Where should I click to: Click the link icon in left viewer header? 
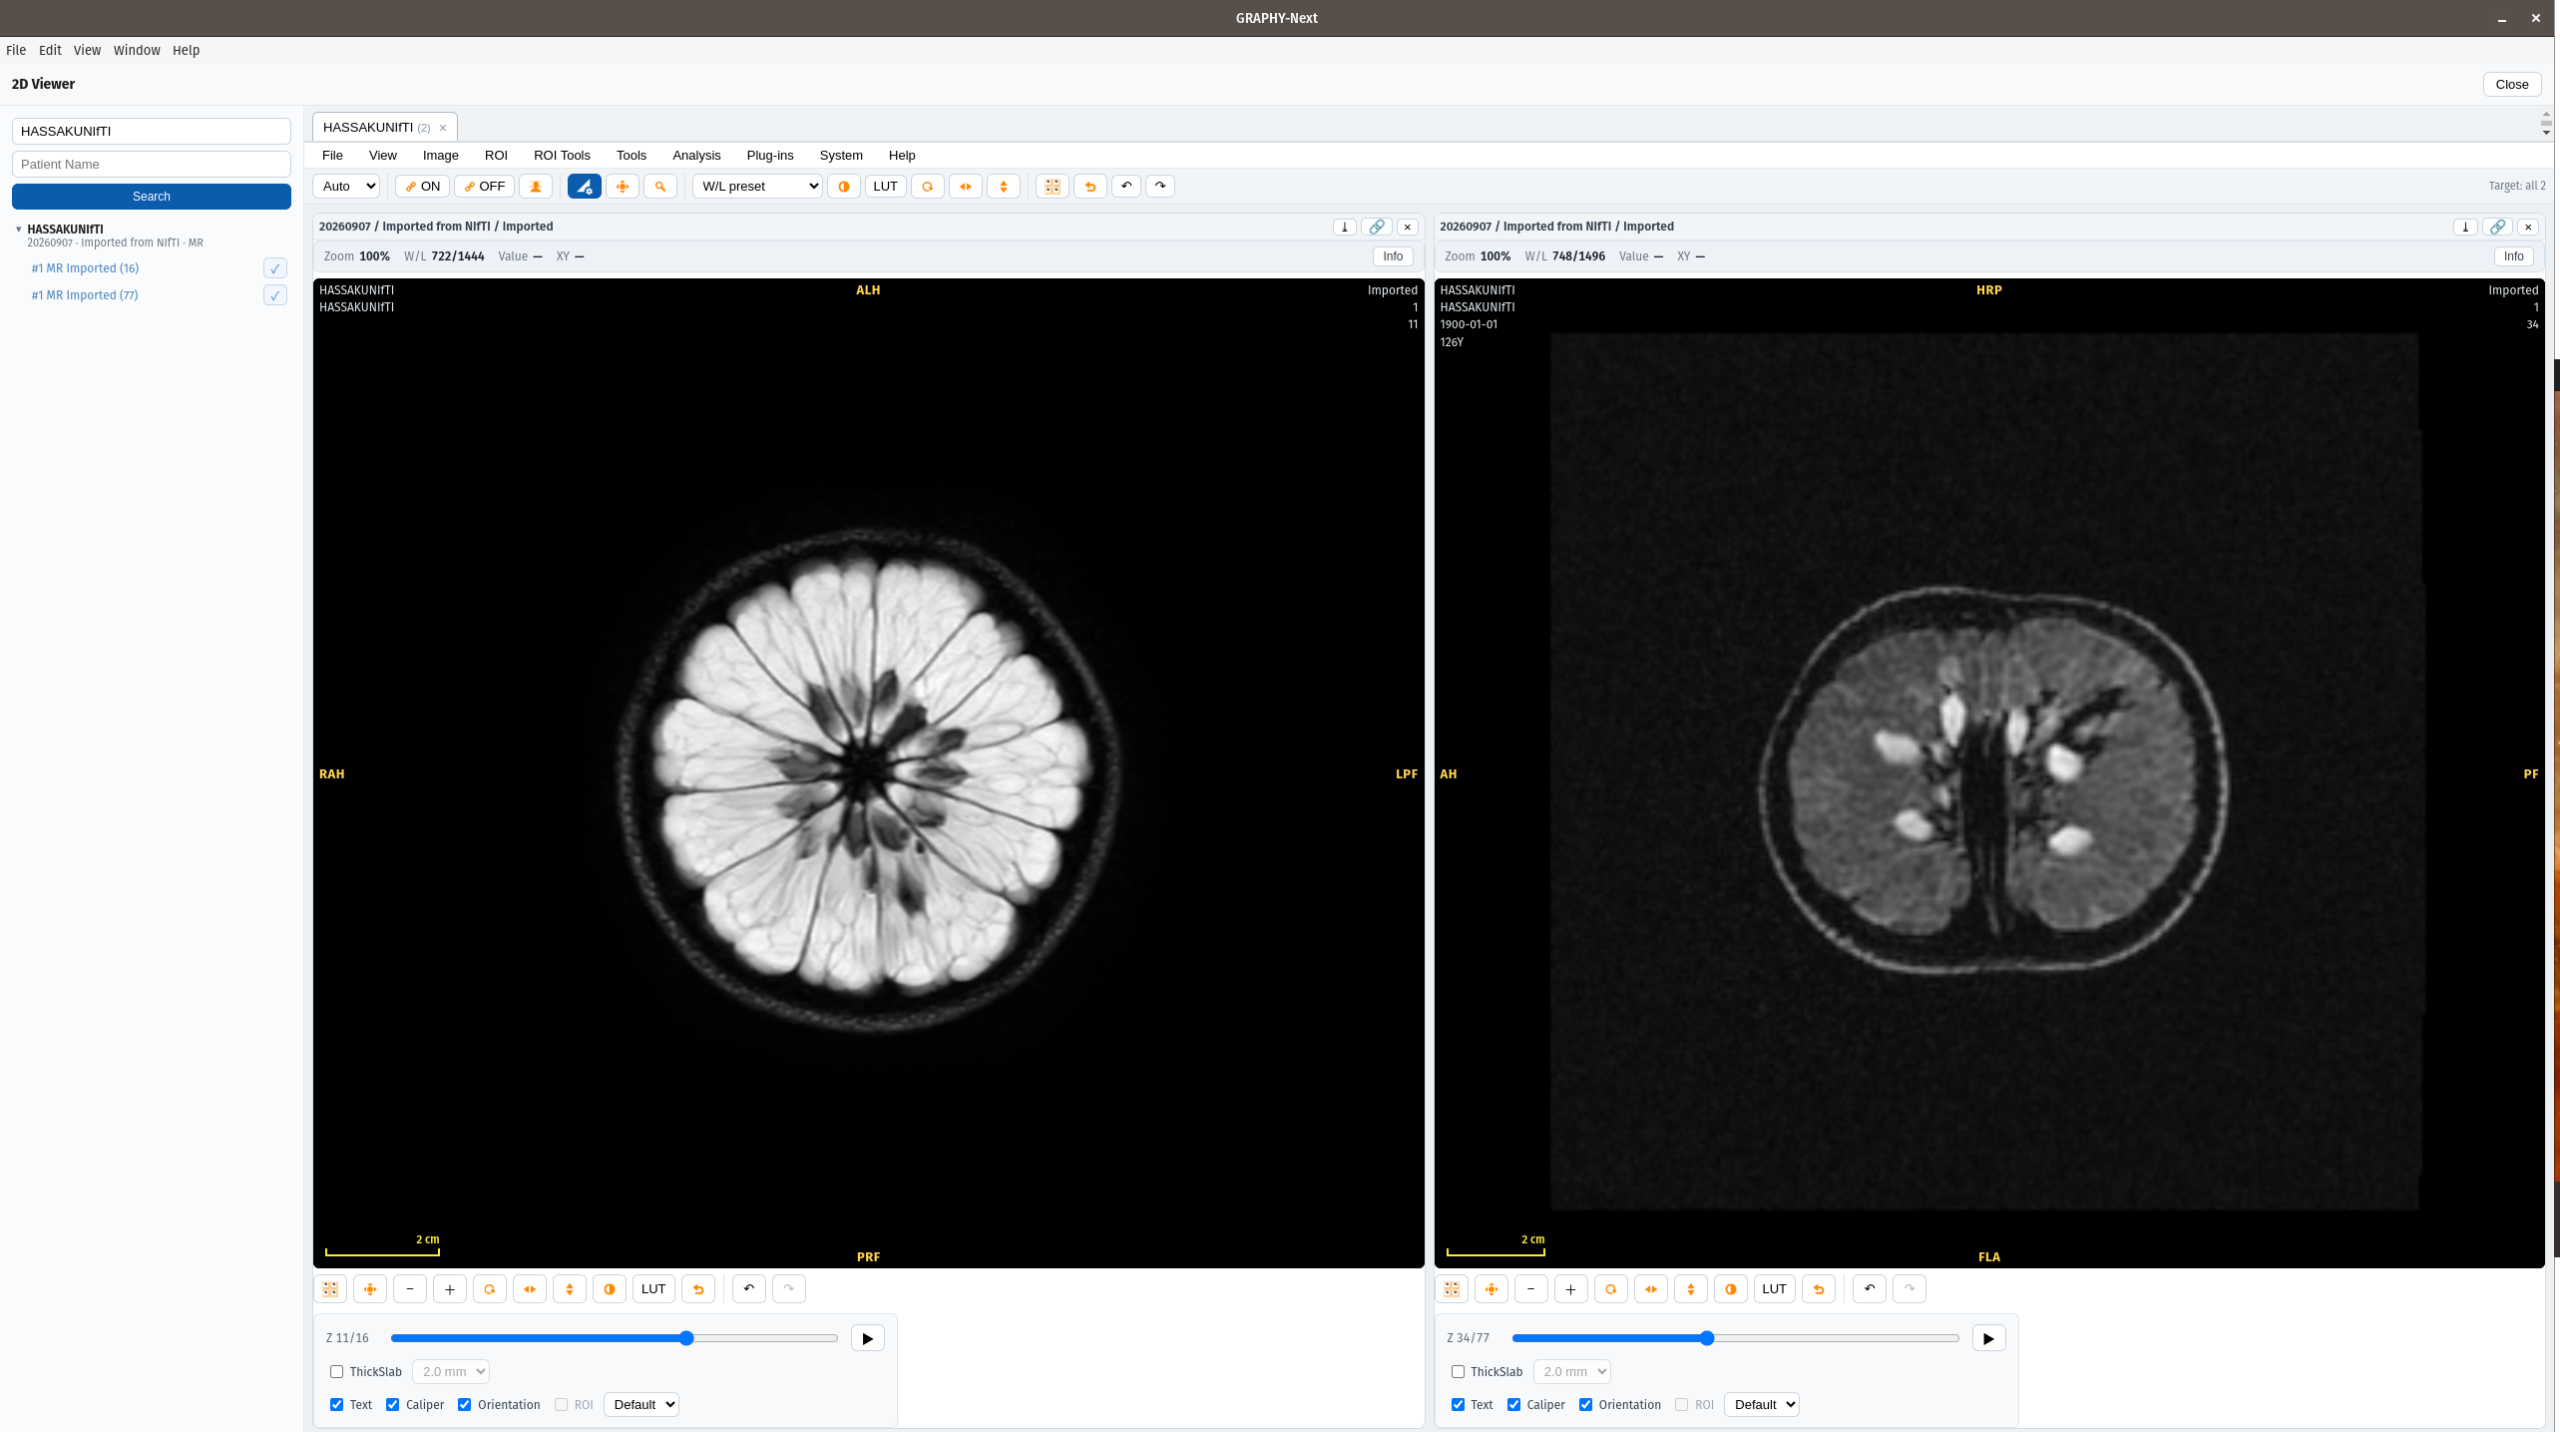pos(1377,227)
